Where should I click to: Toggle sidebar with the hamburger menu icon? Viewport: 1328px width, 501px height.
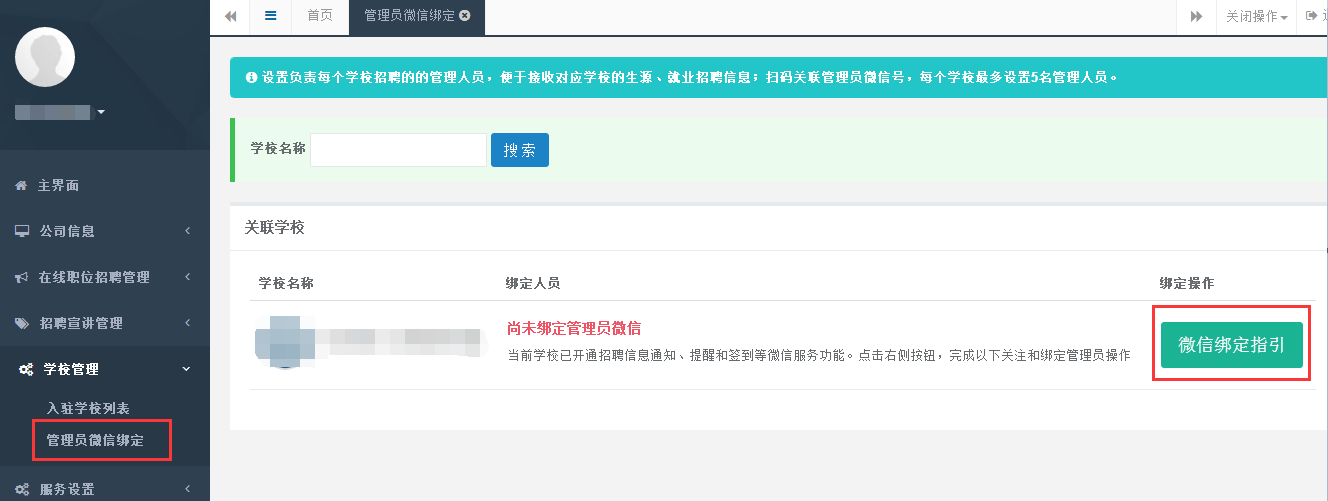click(270, 16)
